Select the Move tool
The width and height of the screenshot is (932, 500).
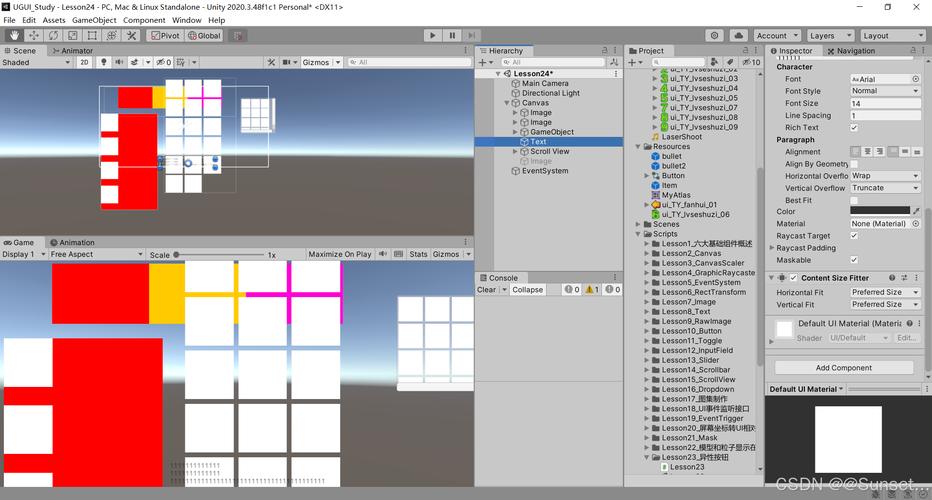coord(33,36)
